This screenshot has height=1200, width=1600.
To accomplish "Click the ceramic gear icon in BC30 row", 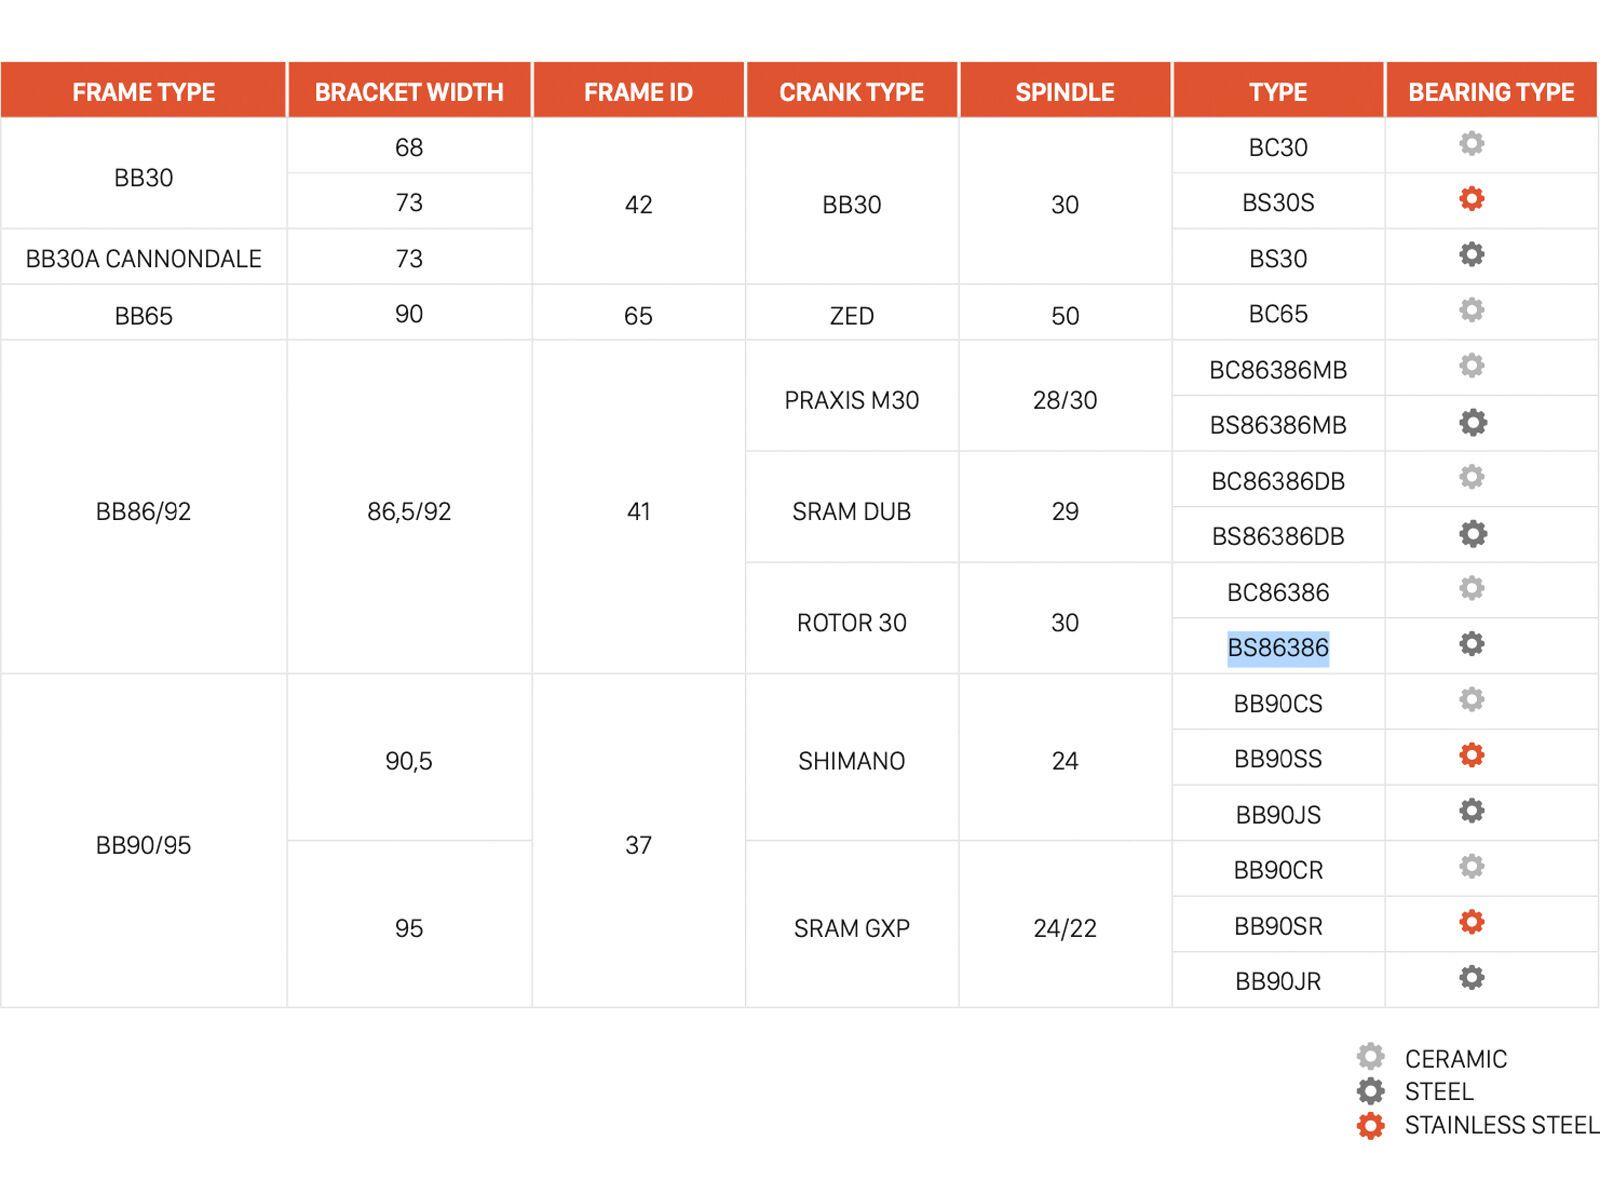I will click(1471, 143).
